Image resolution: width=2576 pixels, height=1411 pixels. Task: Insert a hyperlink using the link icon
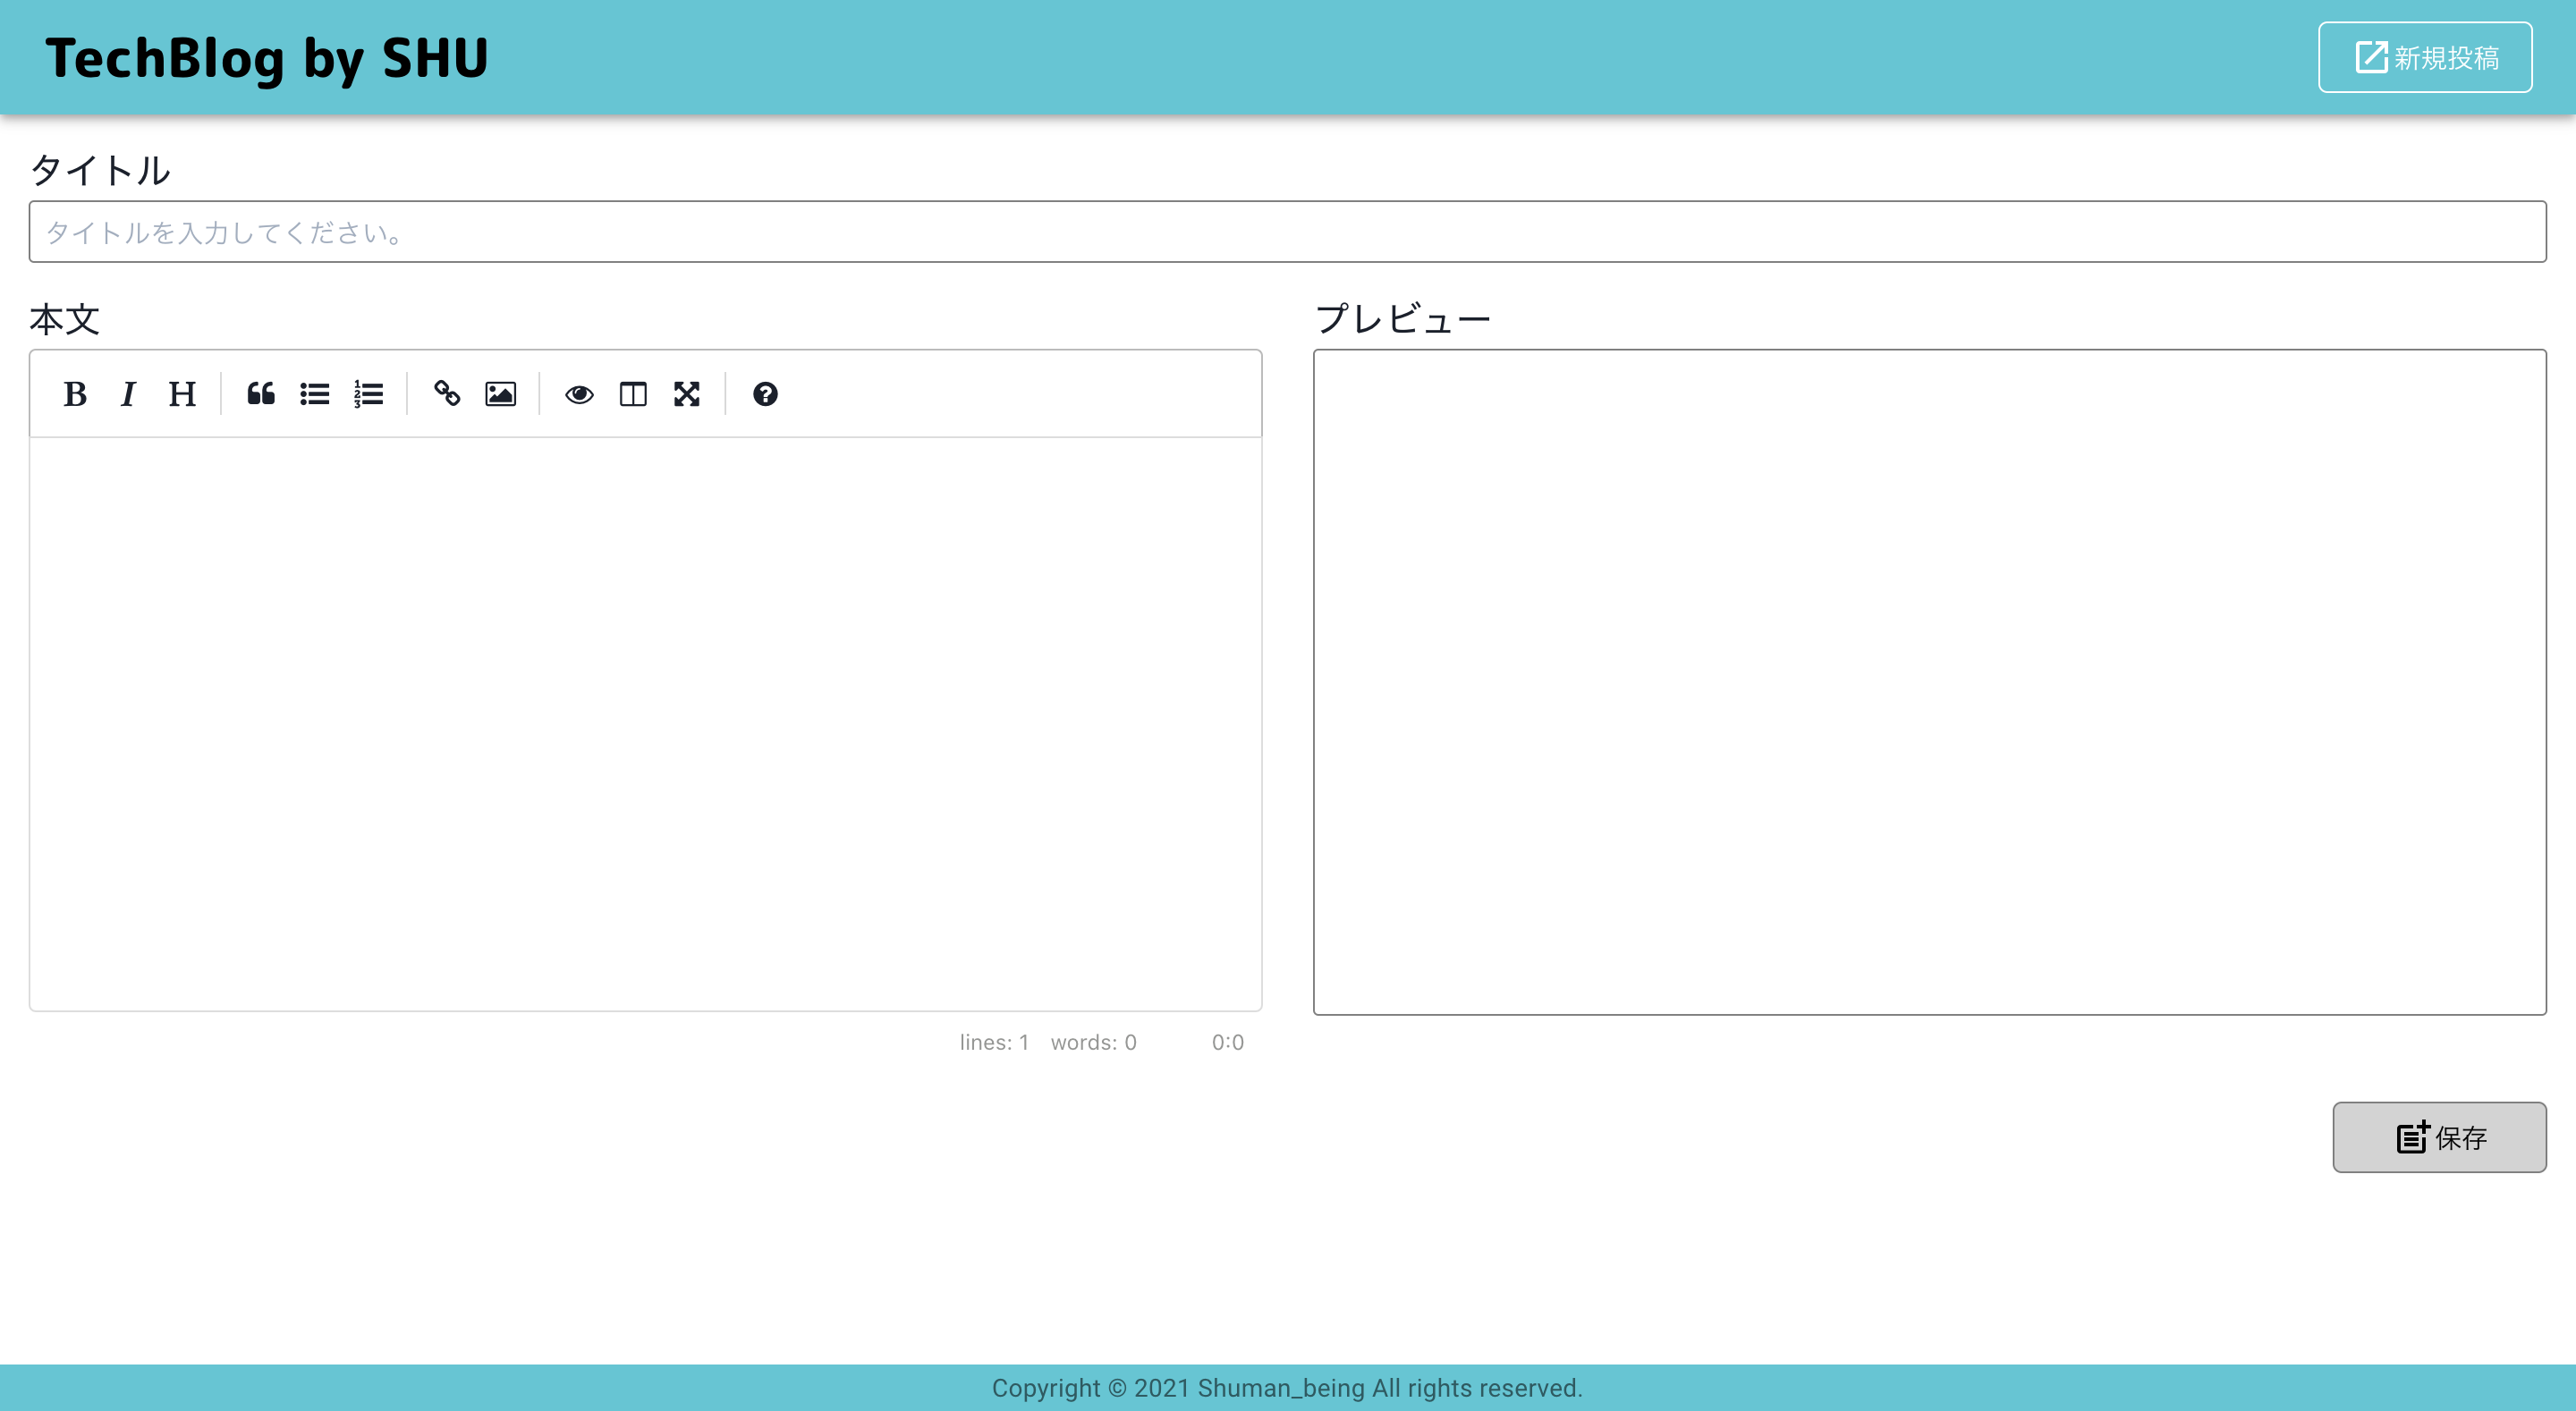[447, 394]
